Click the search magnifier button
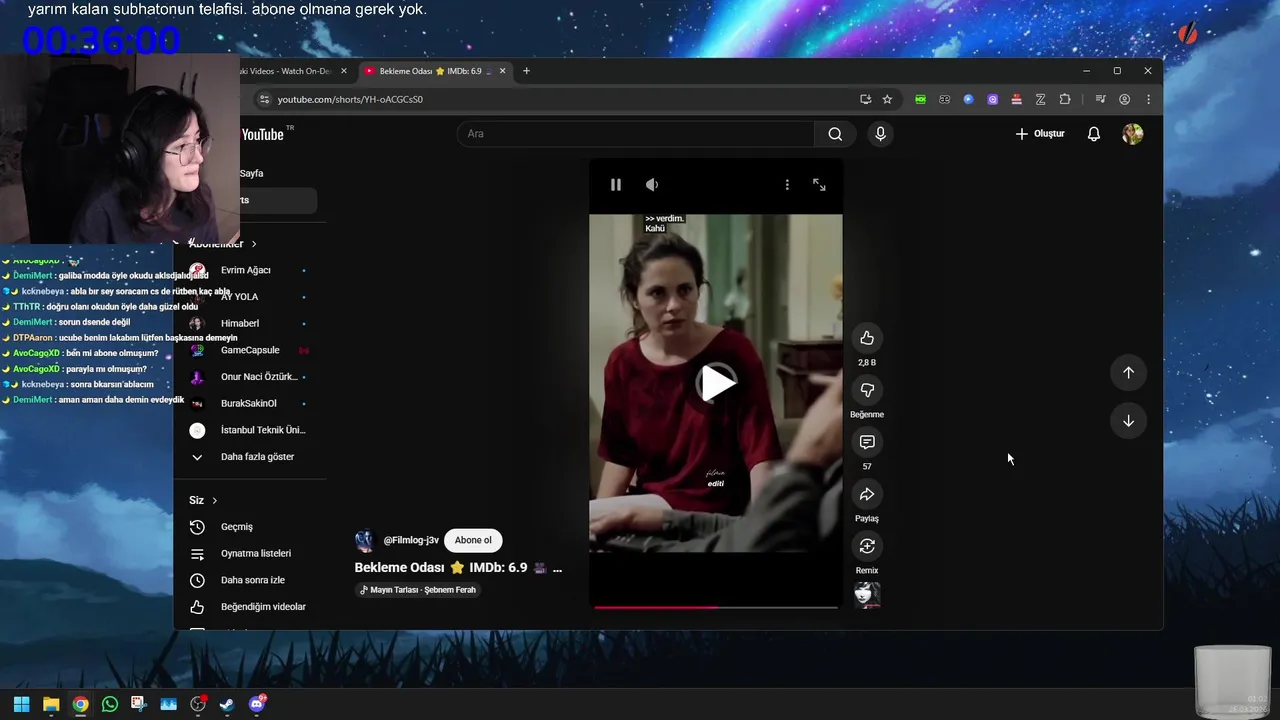 pos(835,134)
